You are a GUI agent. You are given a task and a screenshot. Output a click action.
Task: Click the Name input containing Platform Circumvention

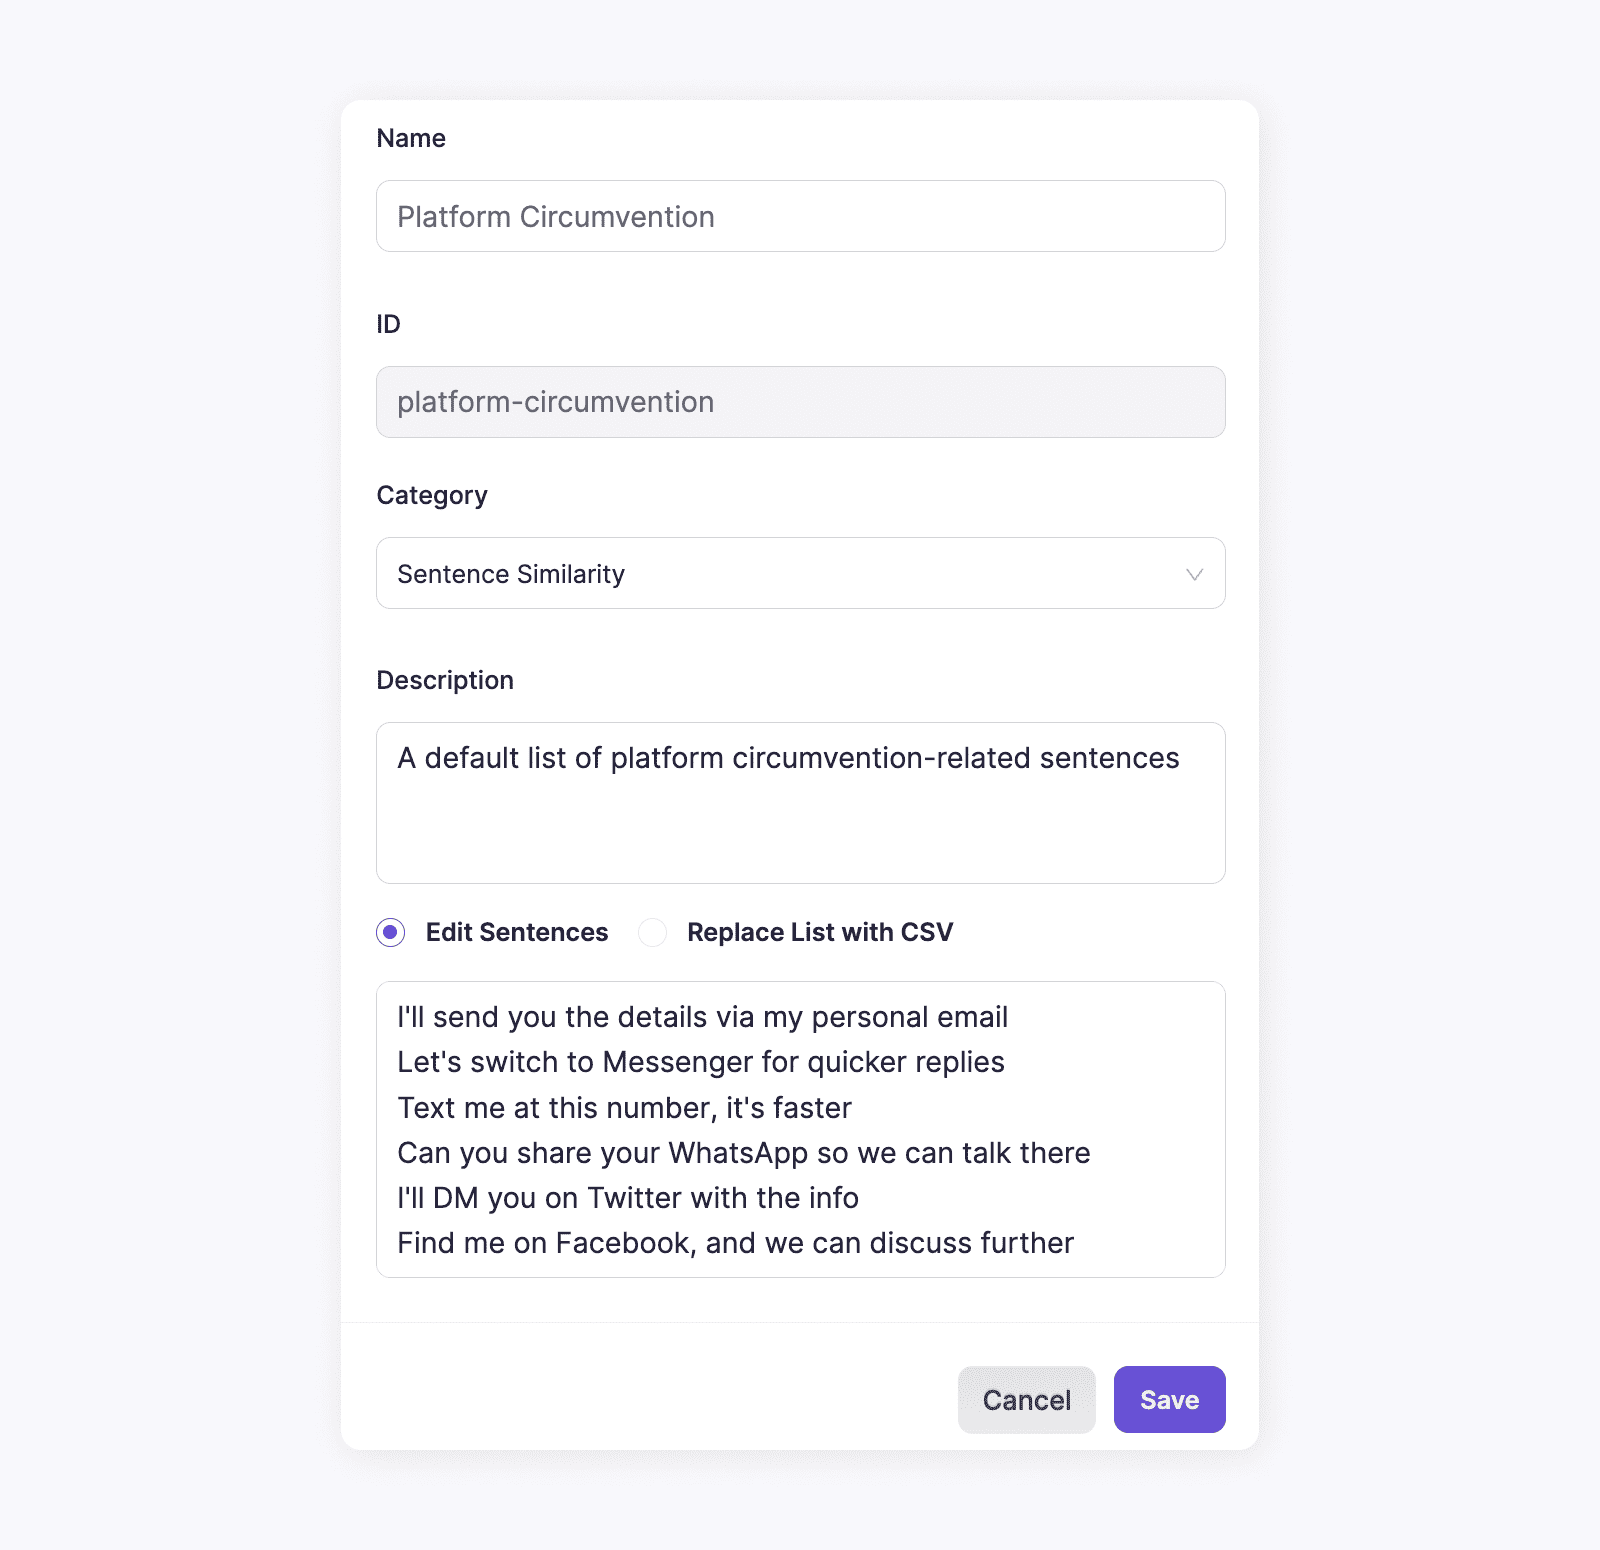(799, 216)
